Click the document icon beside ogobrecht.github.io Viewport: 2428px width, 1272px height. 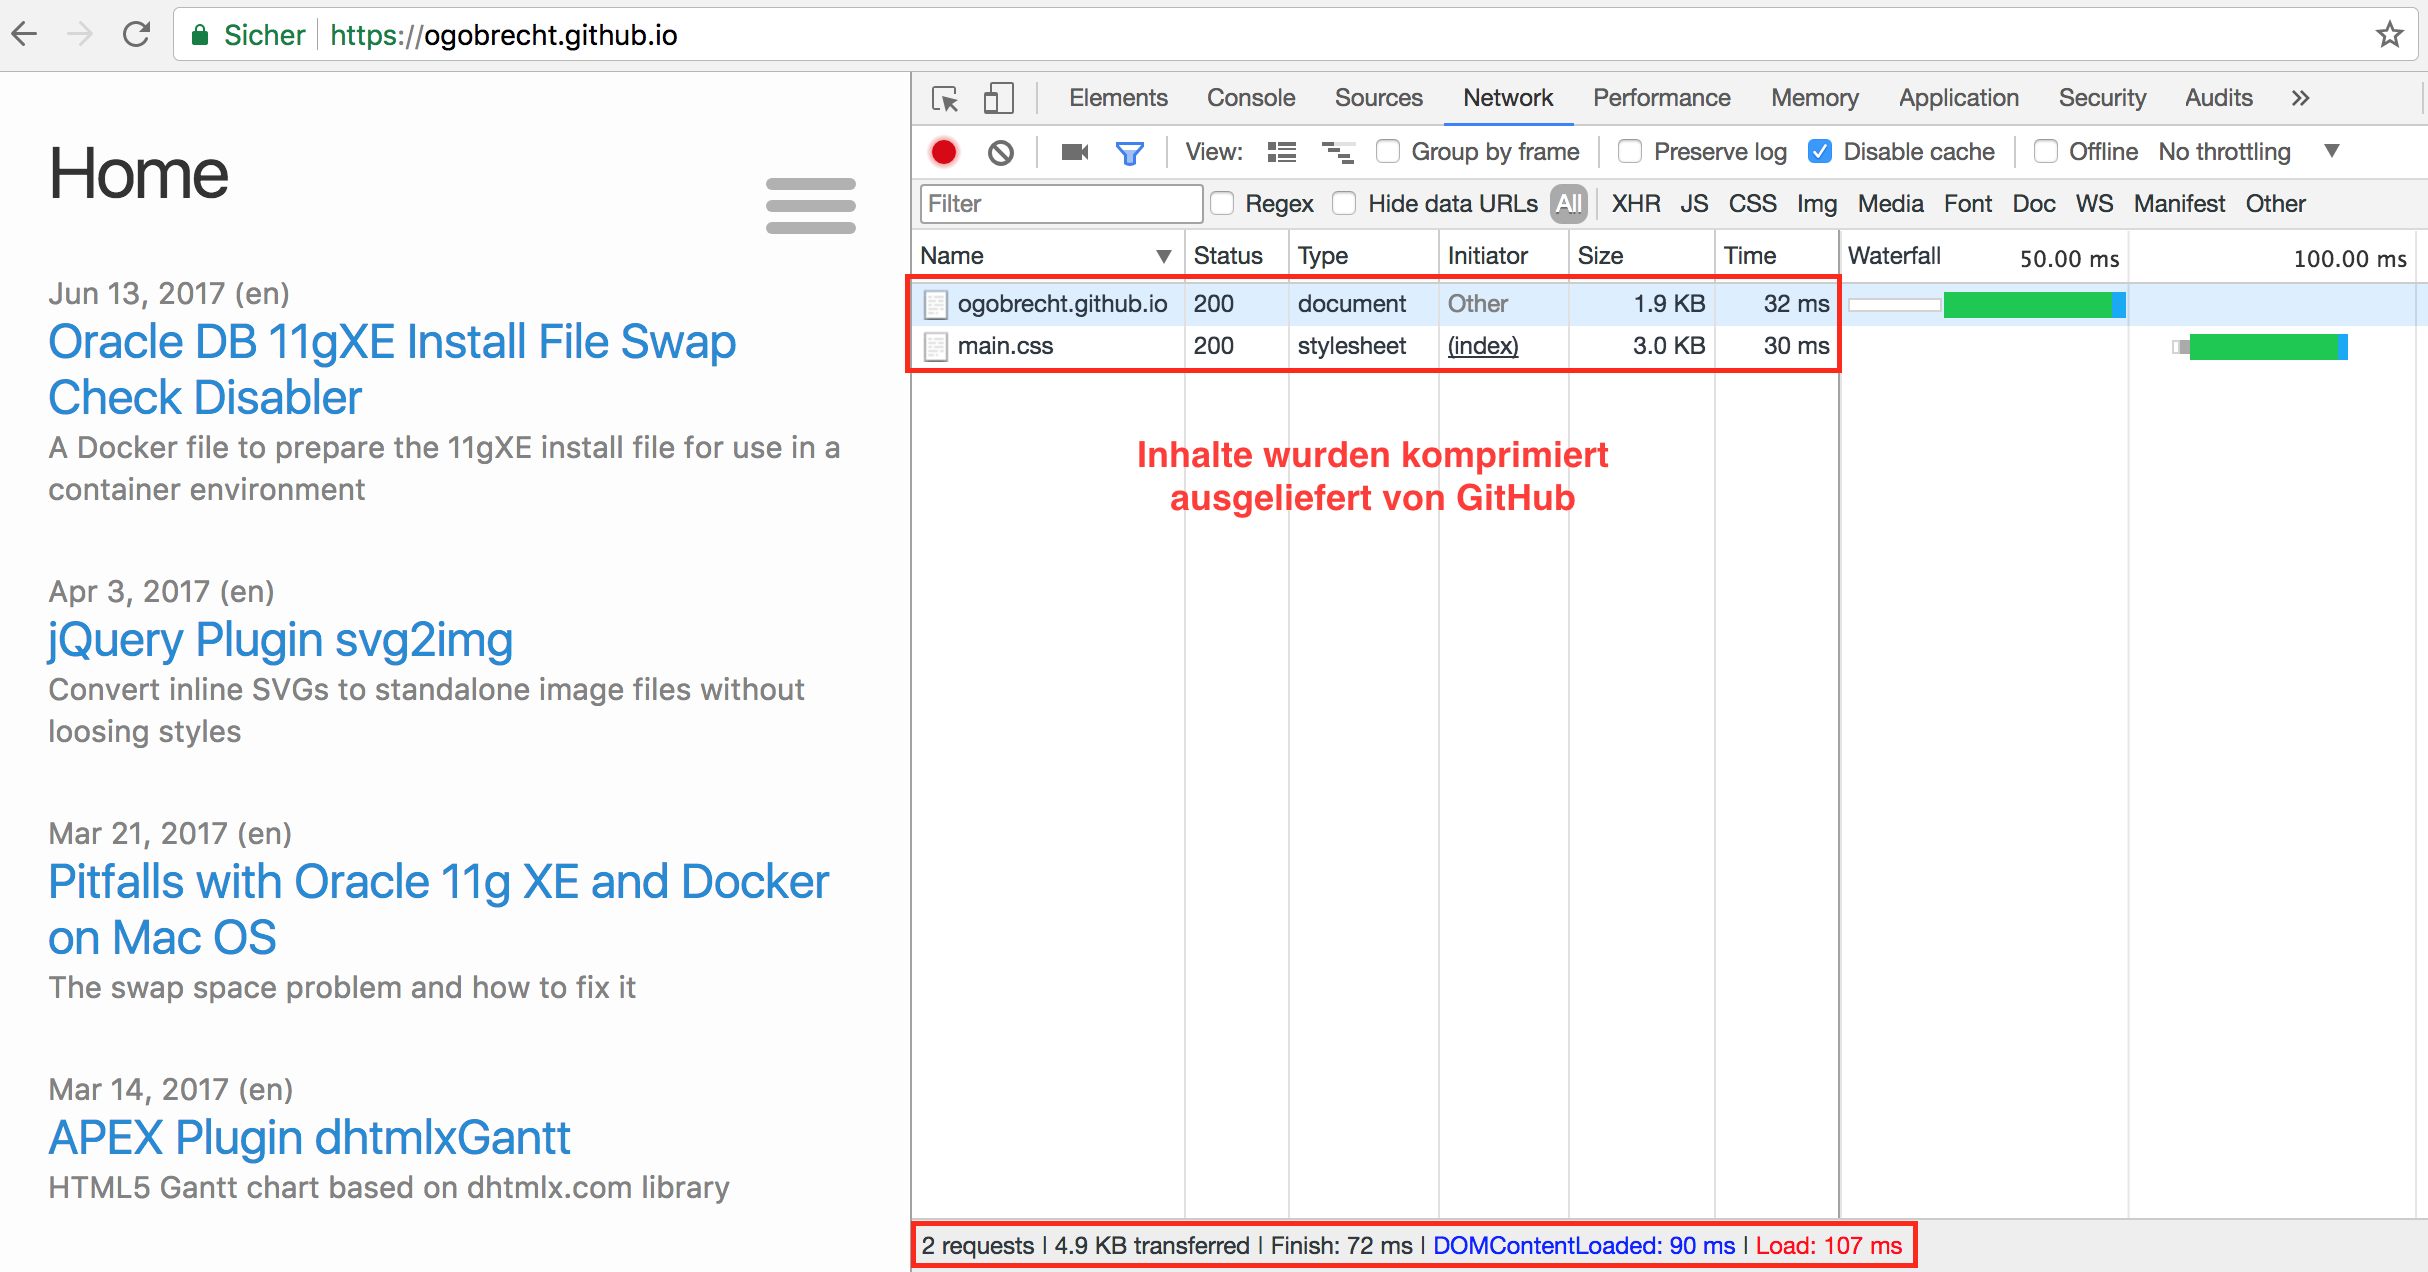click(x=935, y=304)
